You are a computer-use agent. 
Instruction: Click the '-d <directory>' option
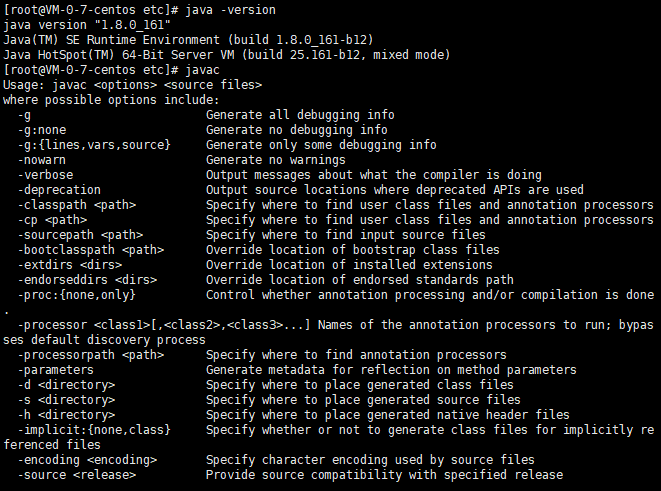tap(67, 385)
